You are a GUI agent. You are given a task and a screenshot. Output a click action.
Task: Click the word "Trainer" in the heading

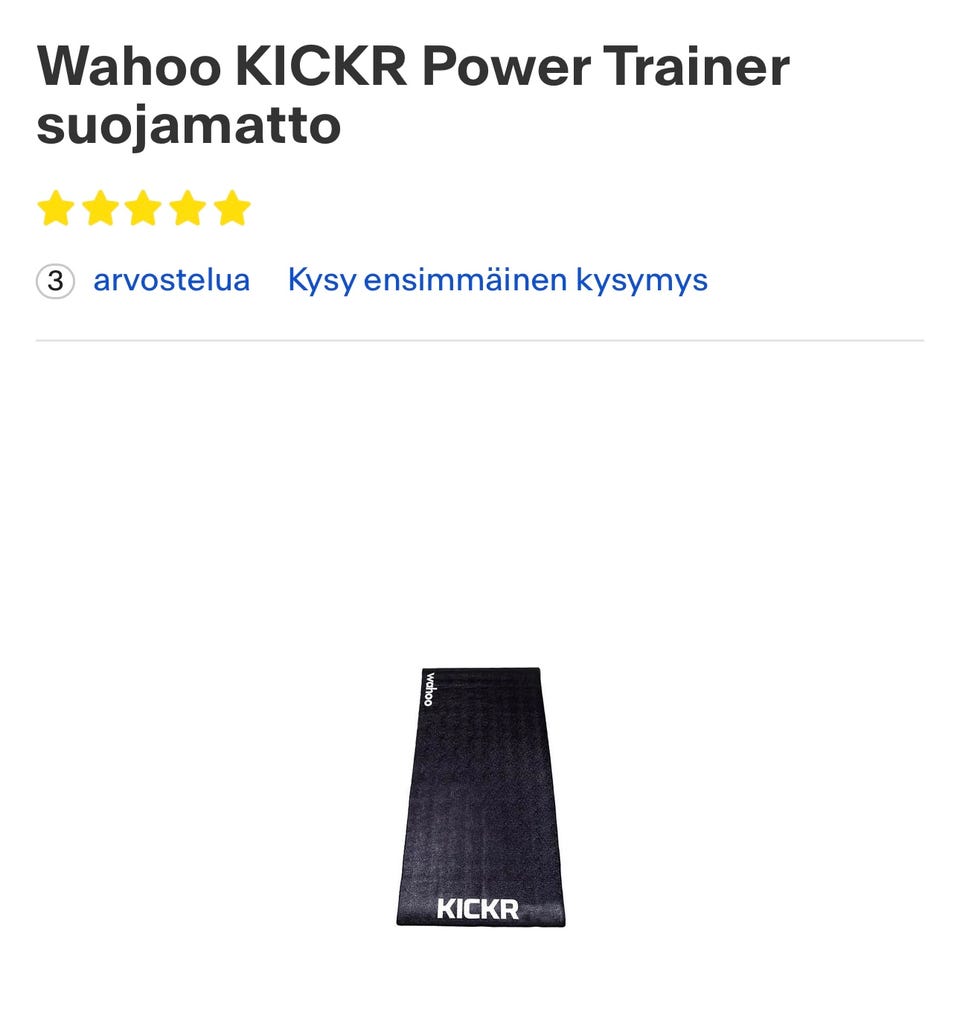tap(696, 66)
